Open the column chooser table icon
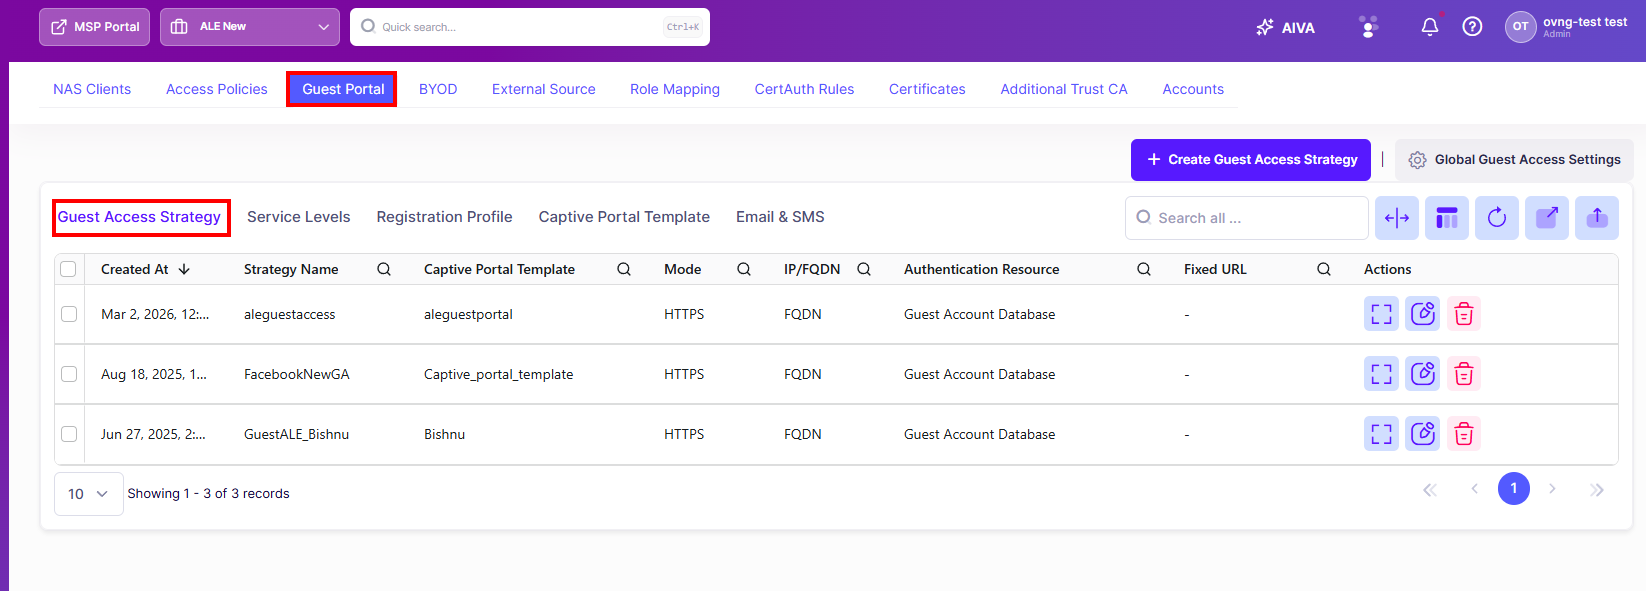1646x591 pixels. click(x=1447, y=218)
